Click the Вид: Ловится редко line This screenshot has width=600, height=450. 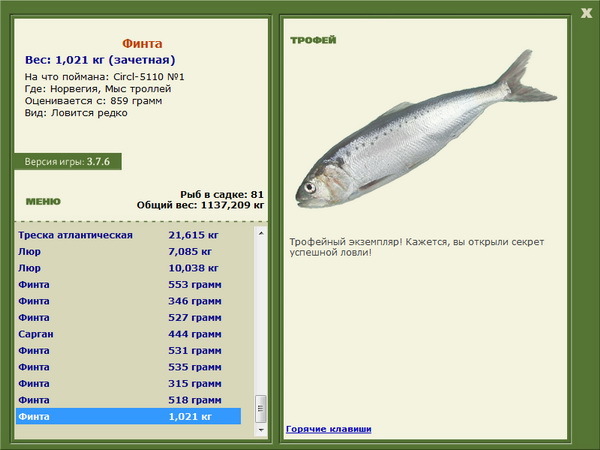tap(76, 113)
